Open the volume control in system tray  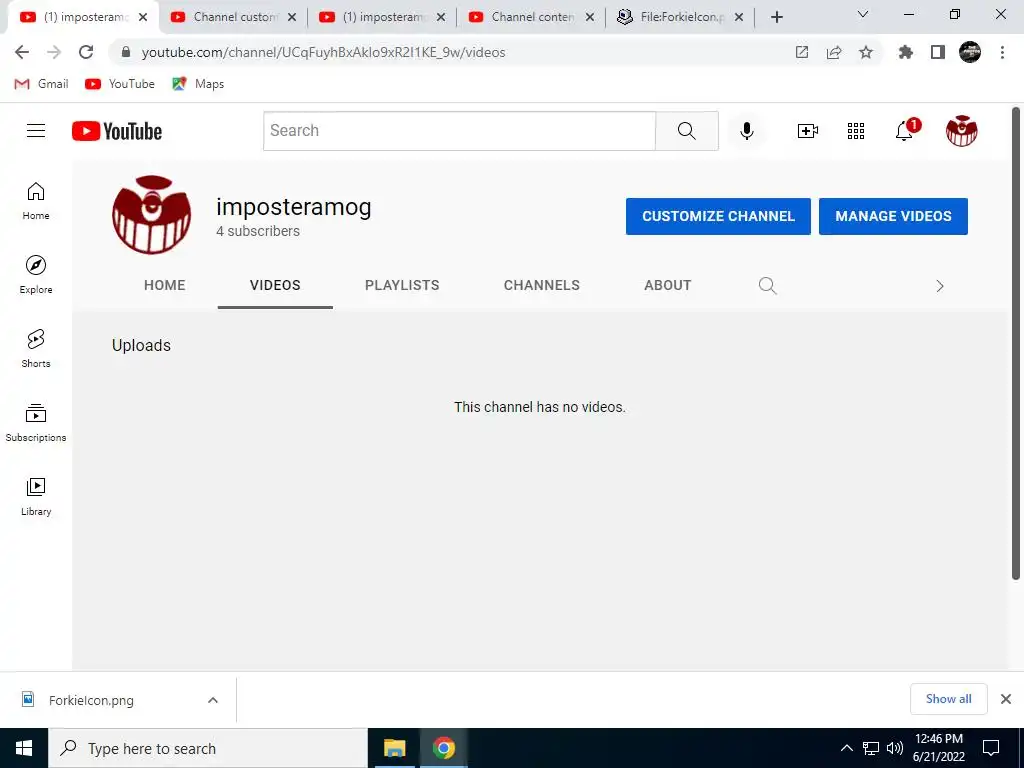(x=895, y=748)
